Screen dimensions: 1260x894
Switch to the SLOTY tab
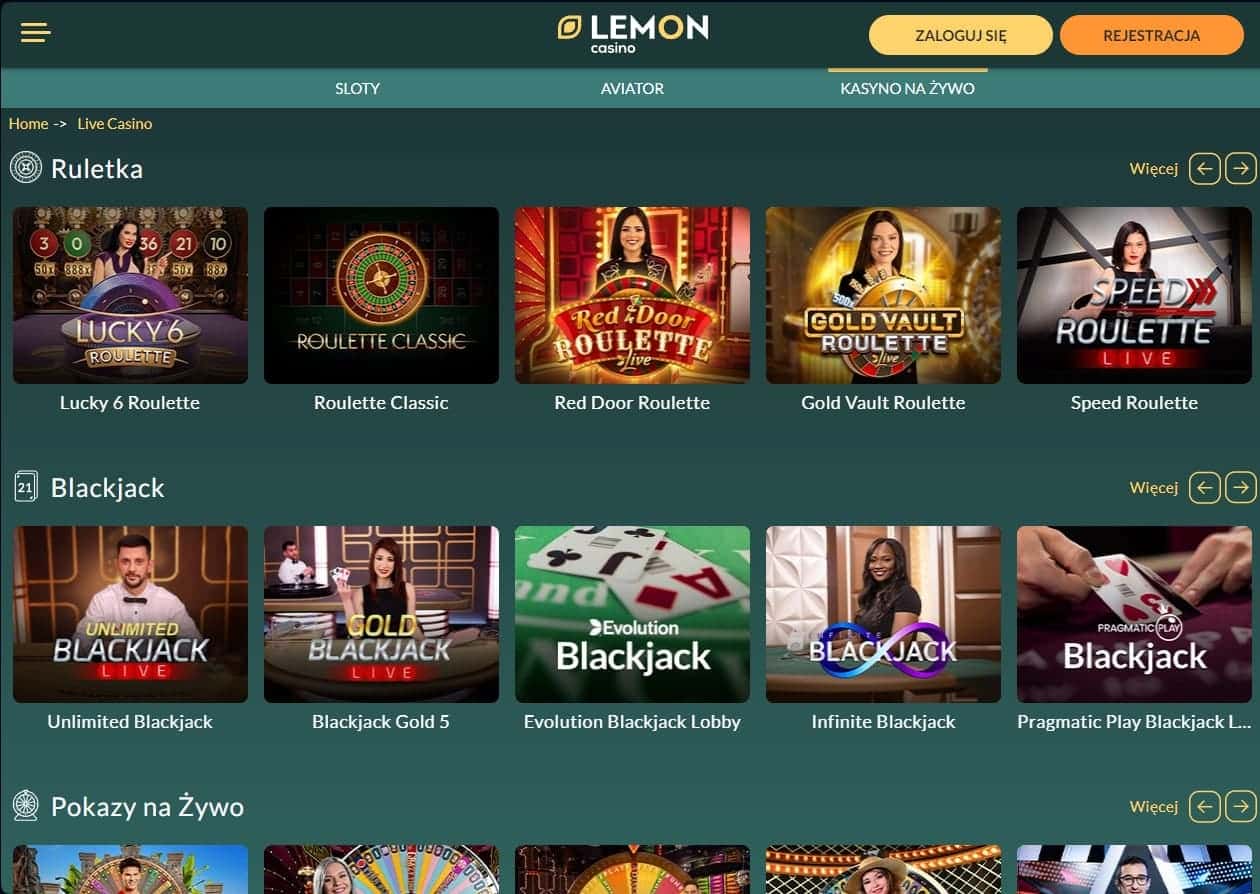coord(357,88)
